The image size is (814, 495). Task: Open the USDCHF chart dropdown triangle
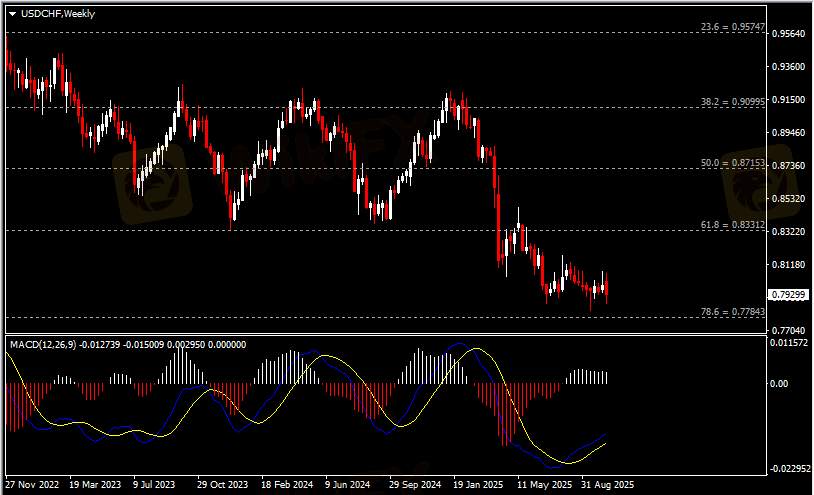12,14
